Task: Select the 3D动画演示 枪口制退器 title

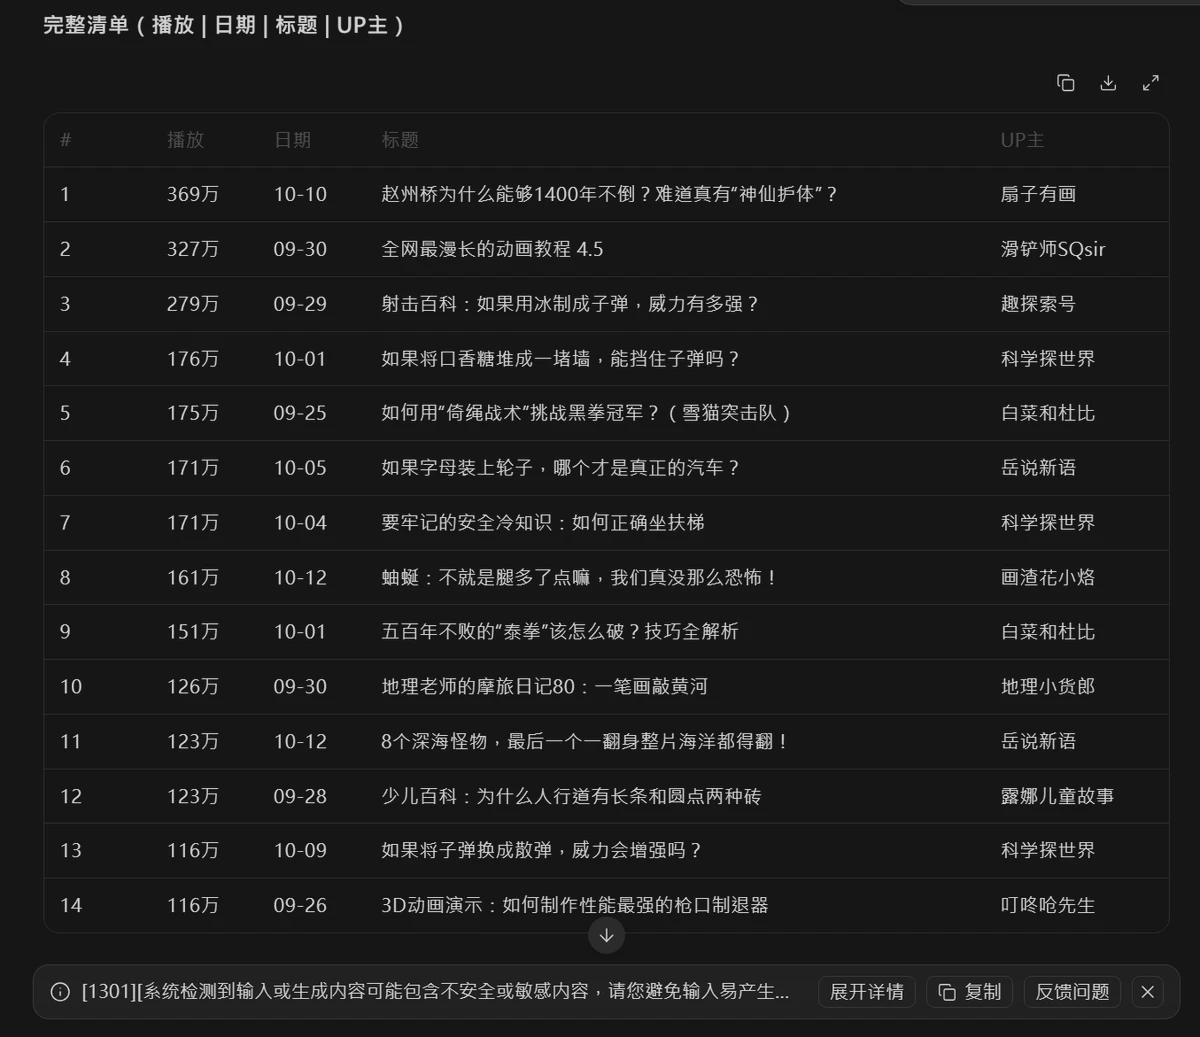Action: click(575, 905)
